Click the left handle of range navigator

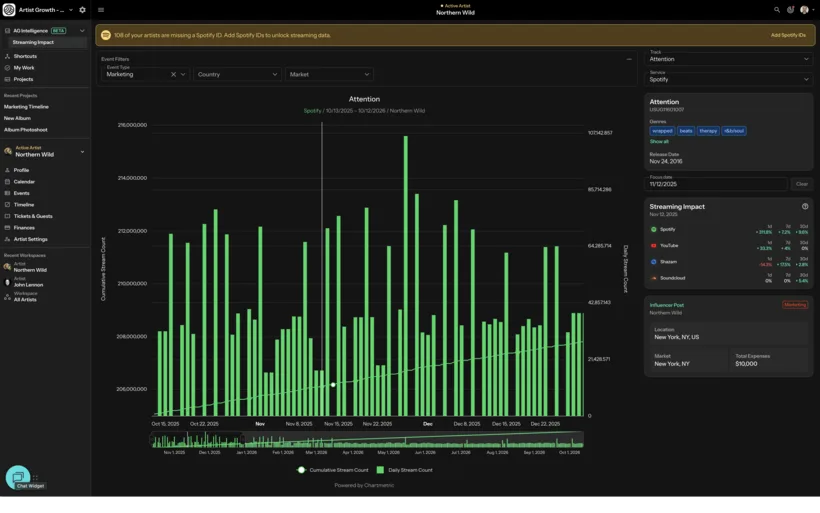coord(153,440)
